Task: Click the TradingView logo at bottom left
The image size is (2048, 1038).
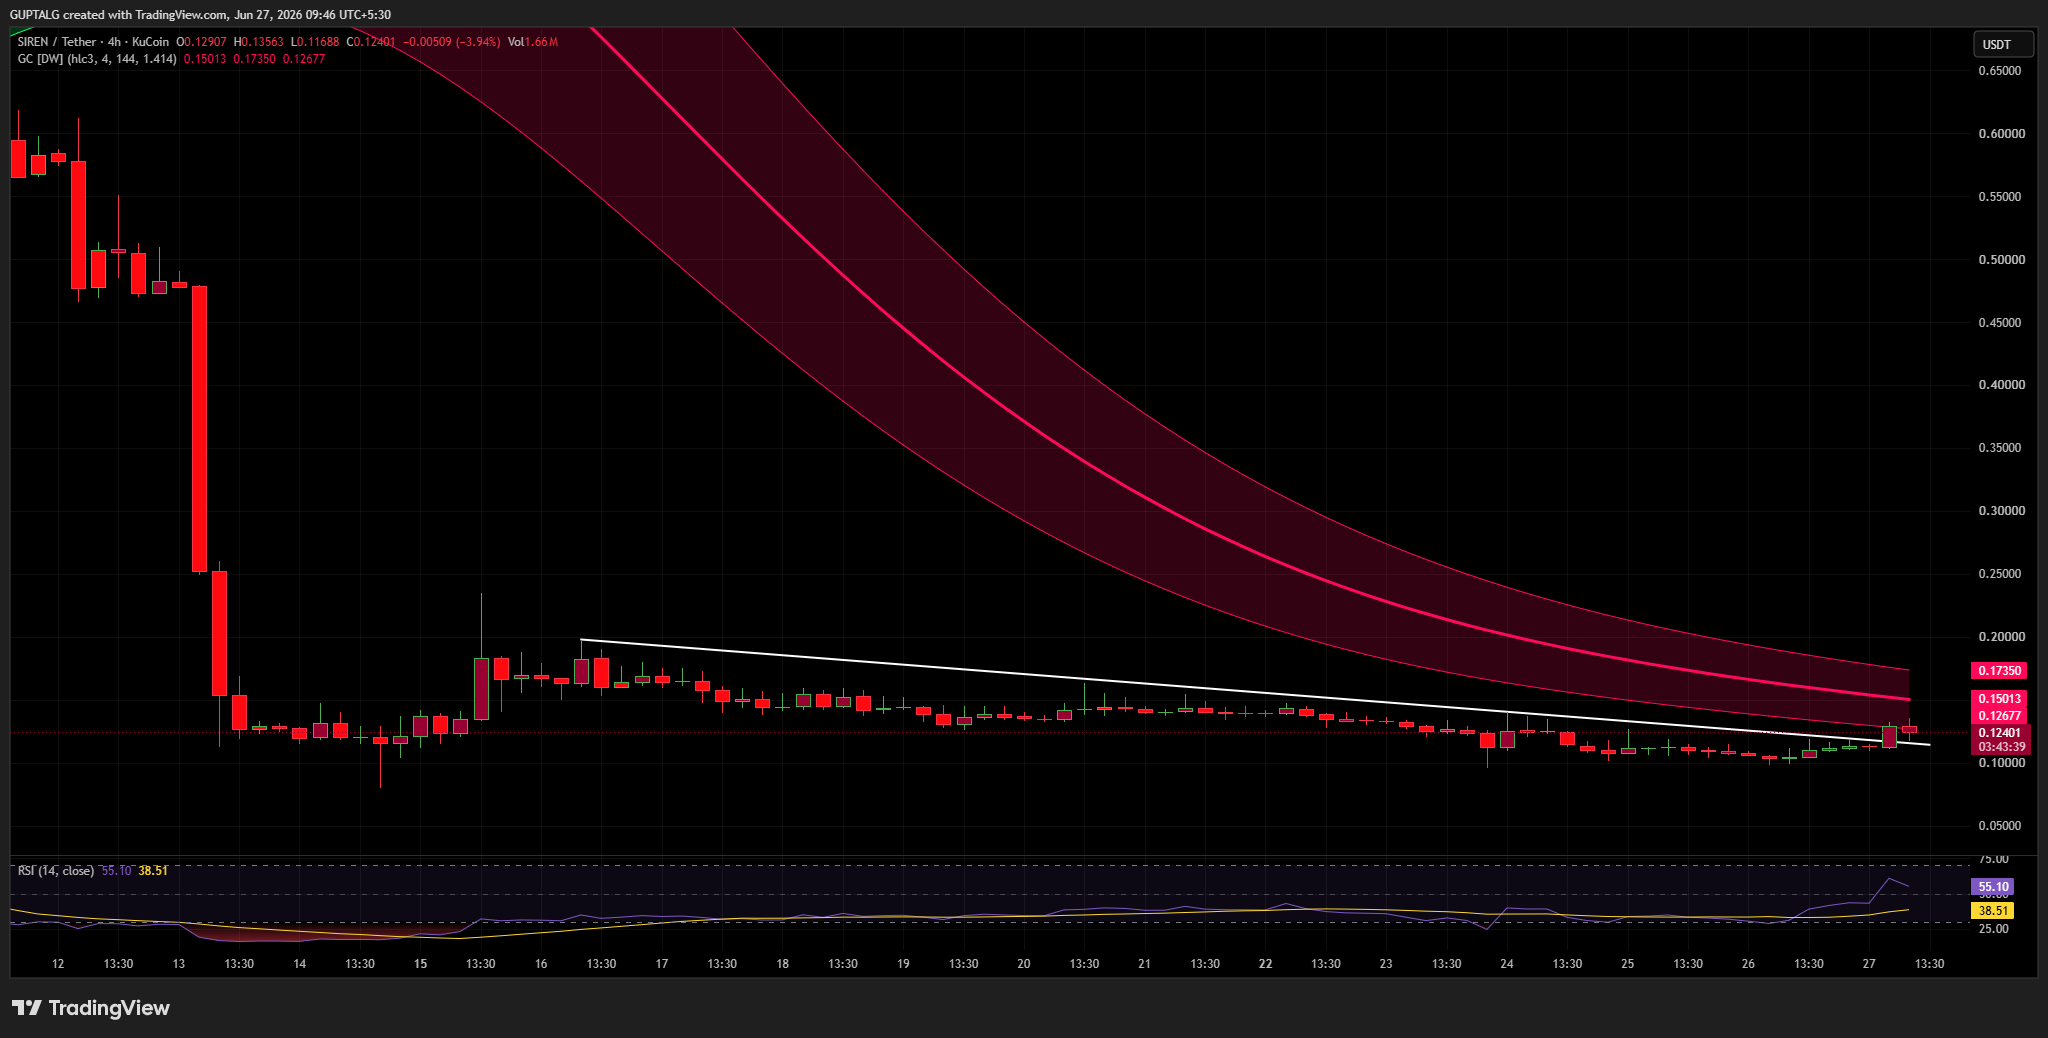Action: pyautogui.click(x=91, y=1008)
